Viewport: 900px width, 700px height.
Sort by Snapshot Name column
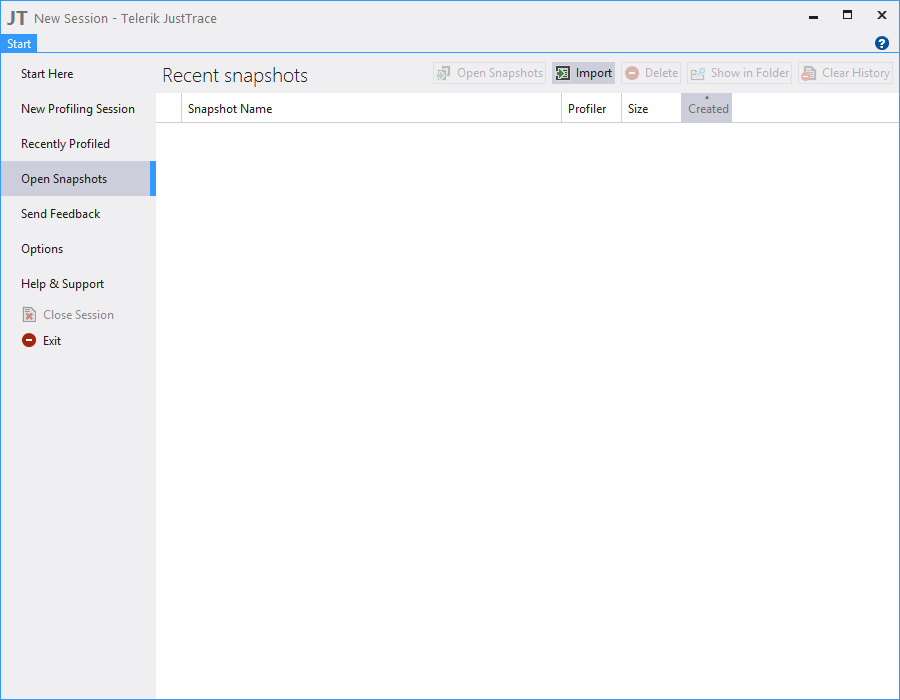click(371, 108)
